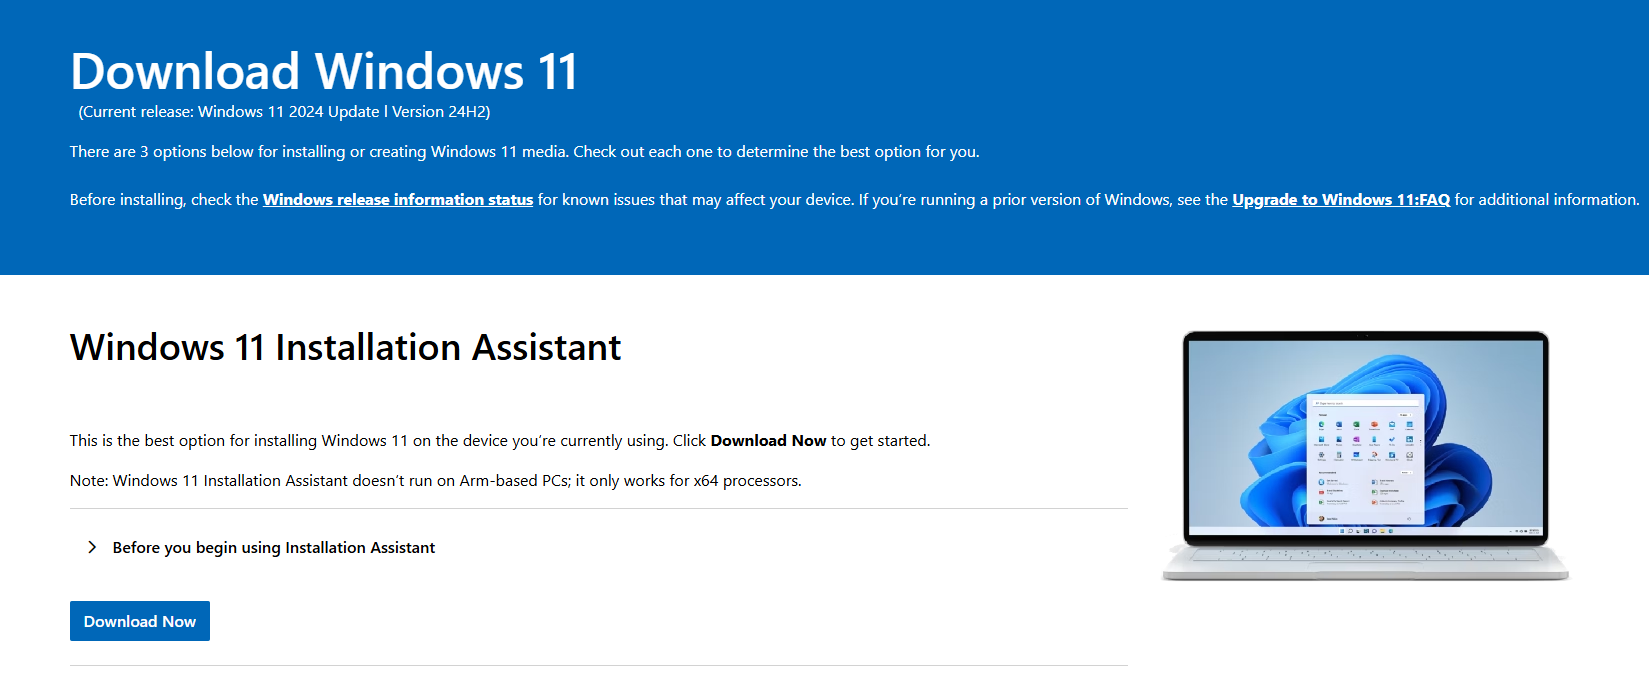Click the Windows 11 laptop image
The image size is (1649, 690).
pos(1366,456)
